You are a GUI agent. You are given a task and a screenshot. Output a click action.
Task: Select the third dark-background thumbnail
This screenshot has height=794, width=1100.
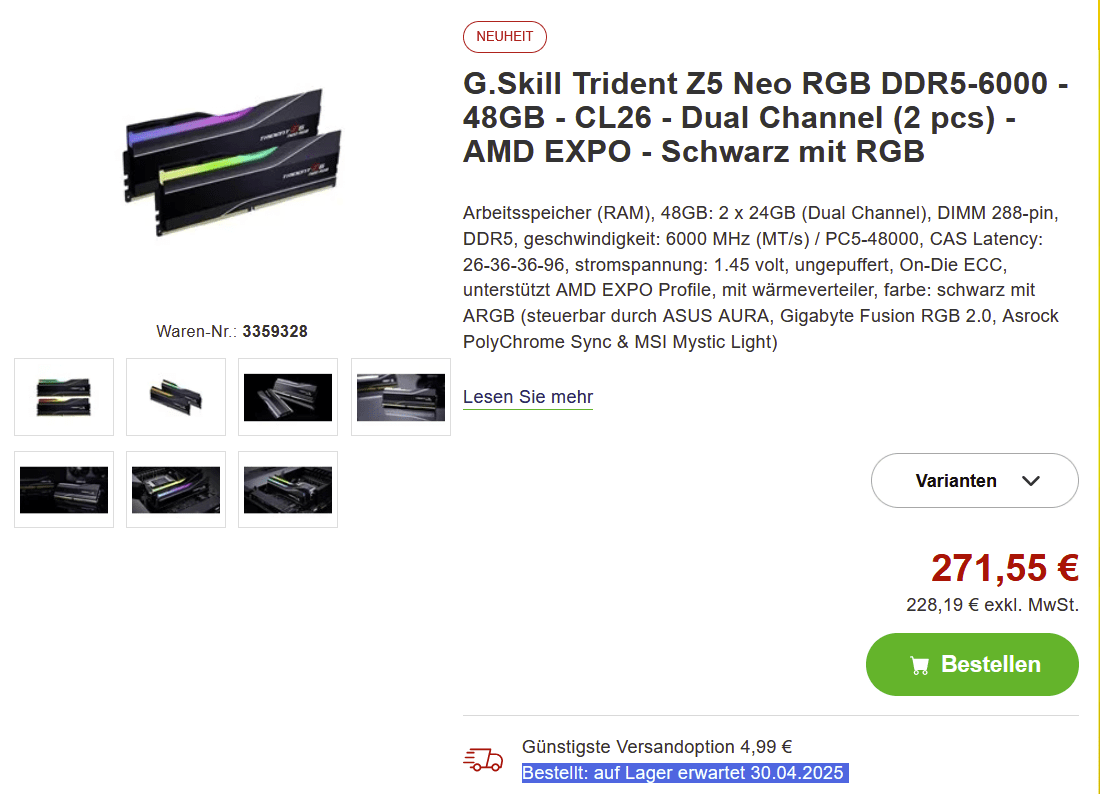coord(288,397)
